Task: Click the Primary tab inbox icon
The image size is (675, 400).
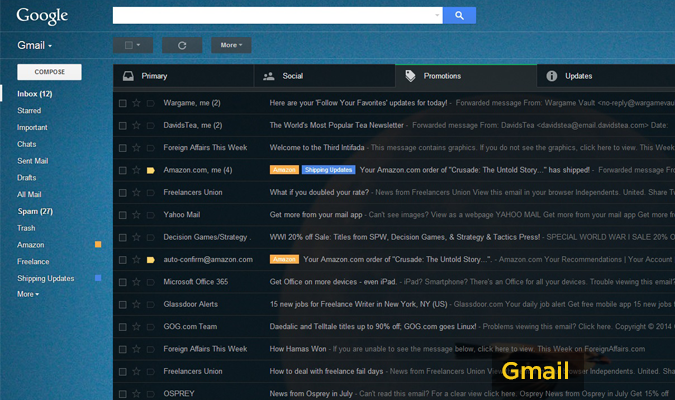Action: click(x=128, y=76)
